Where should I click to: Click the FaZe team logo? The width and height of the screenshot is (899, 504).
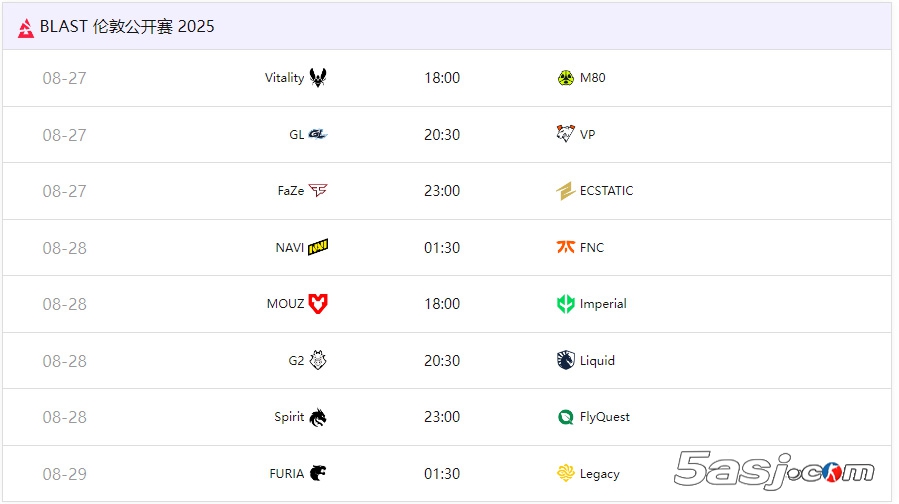(318, 191)
